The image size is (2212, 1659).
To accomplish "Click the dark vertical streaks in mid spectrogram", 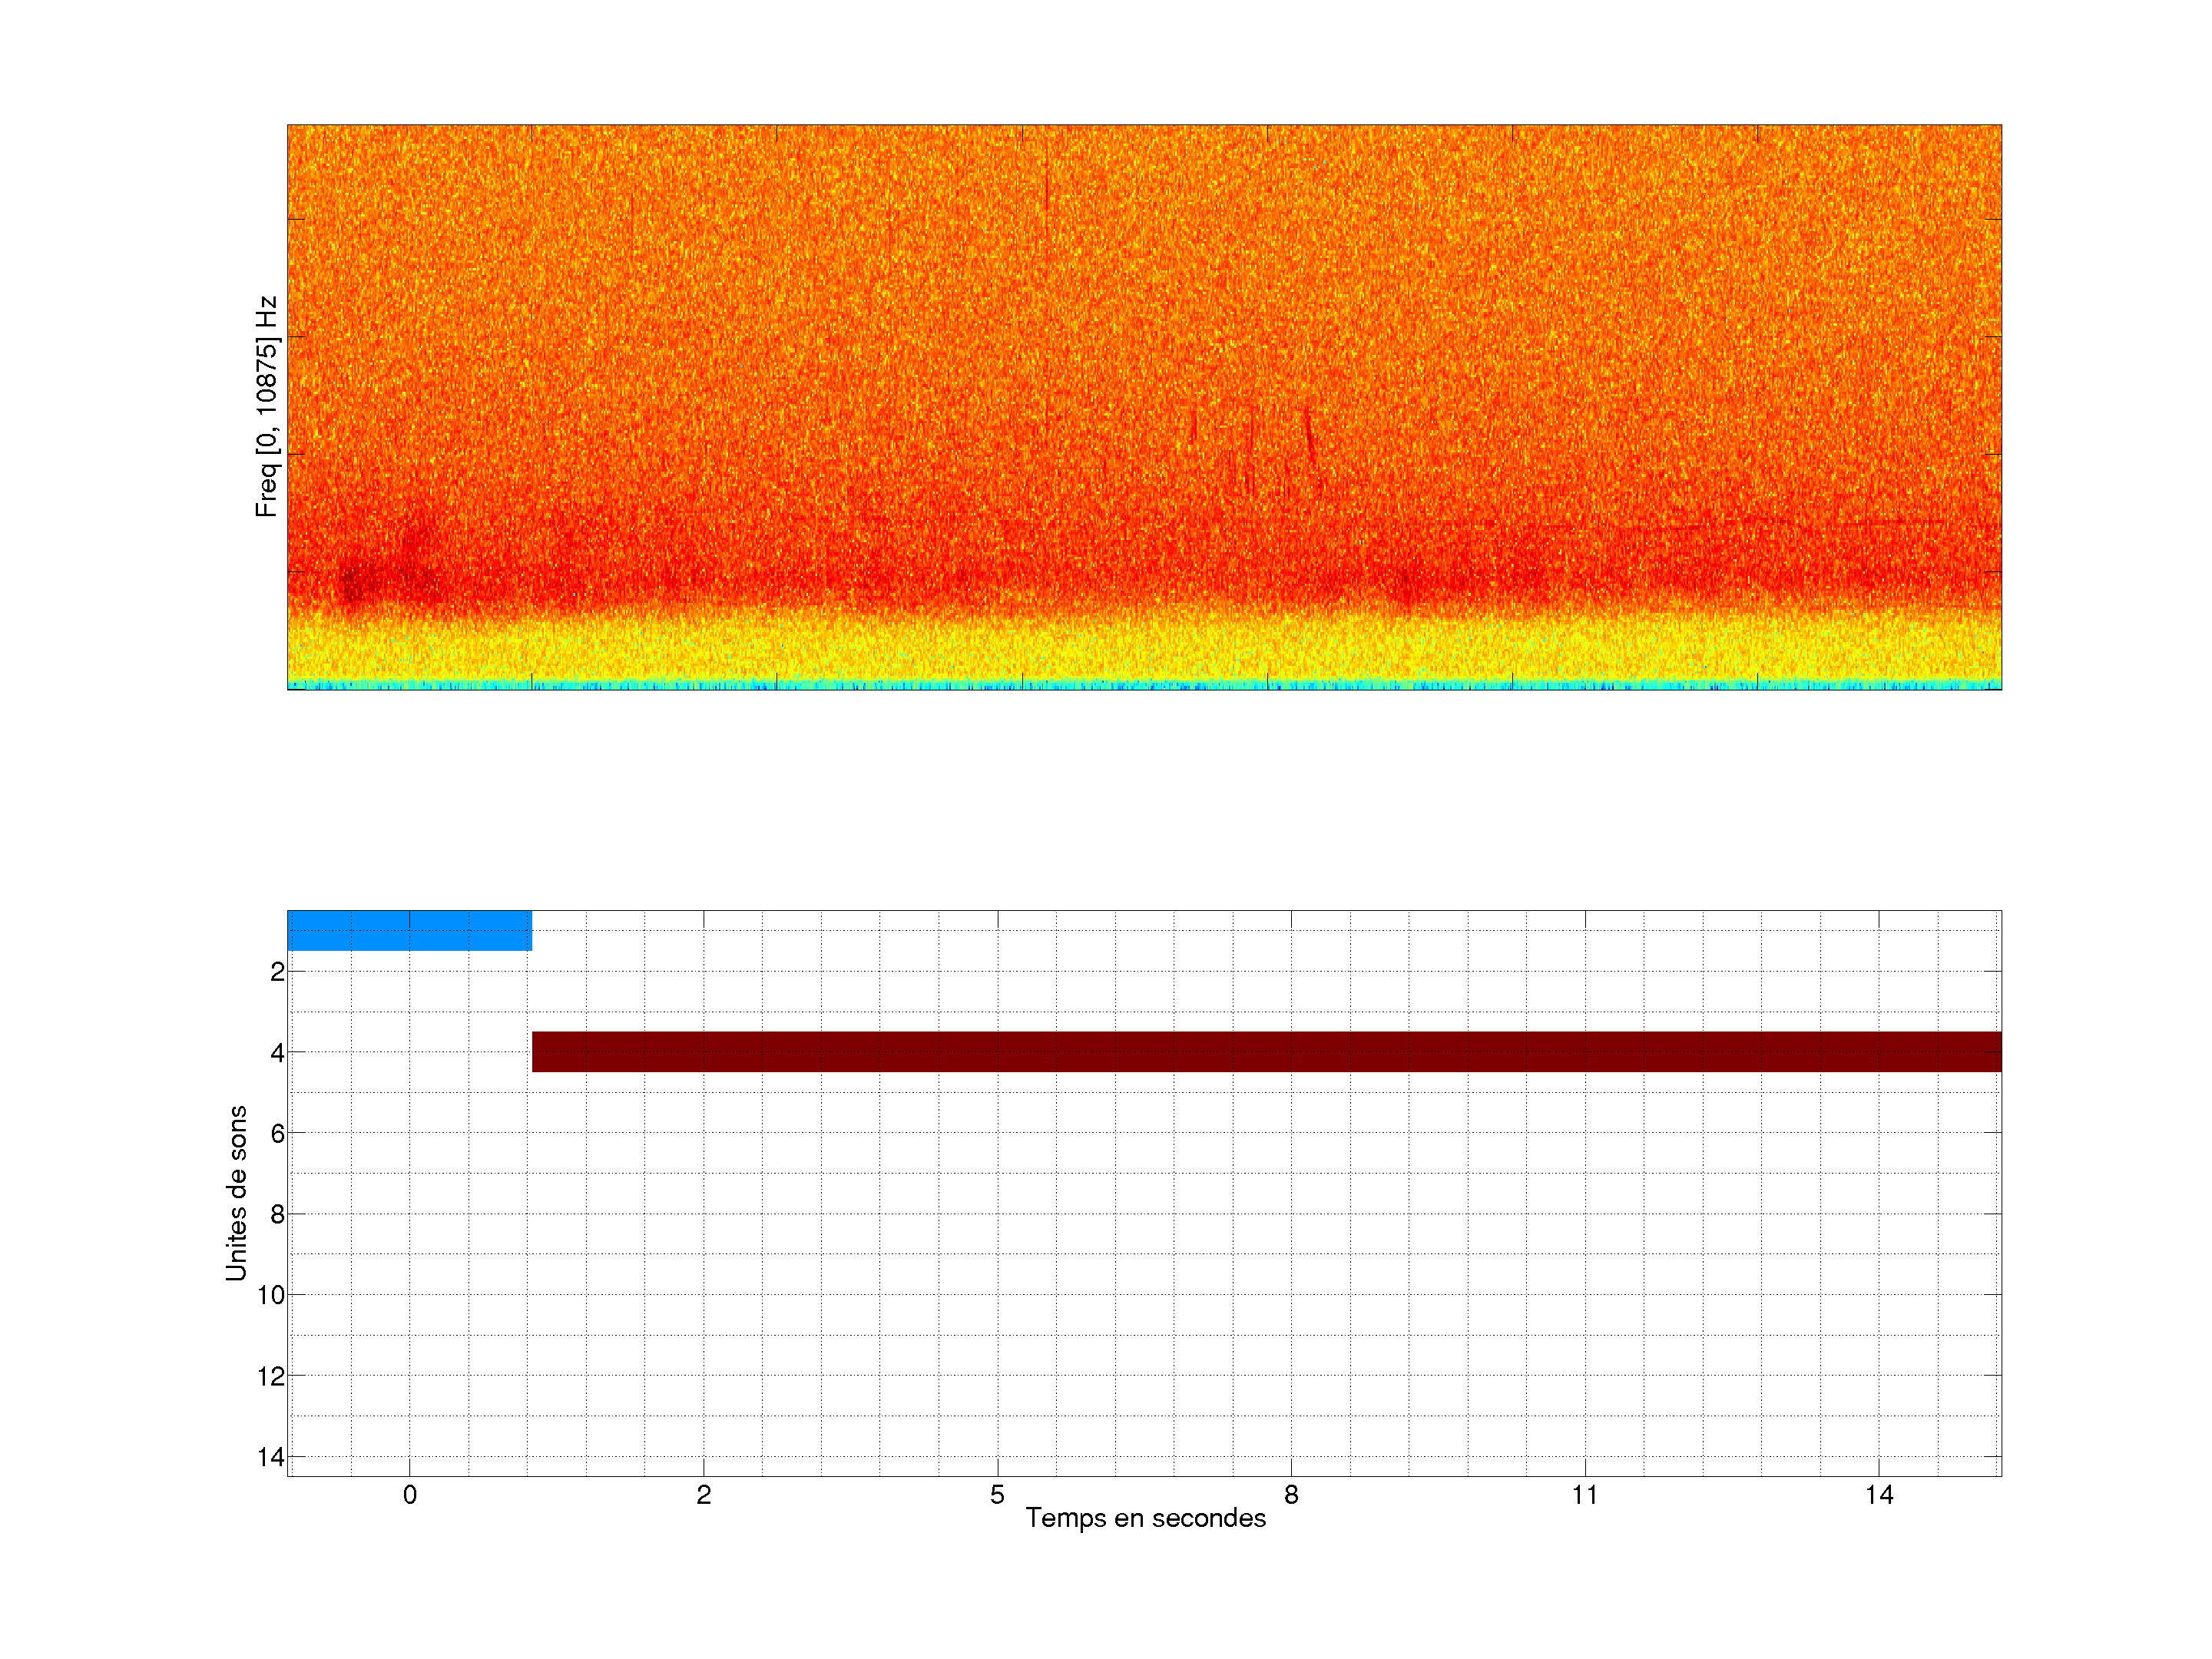I will click(1309, 435).
